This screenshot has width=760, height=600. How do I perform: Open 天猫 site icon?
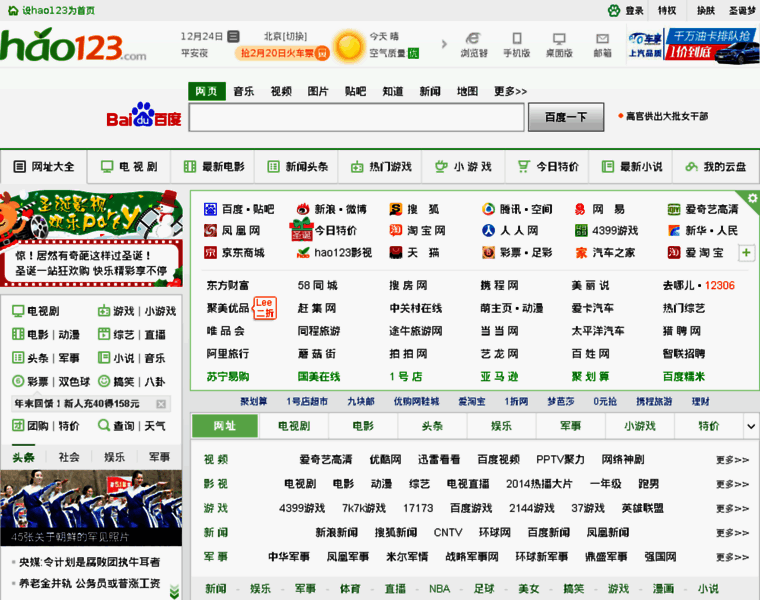click(396, 253)
